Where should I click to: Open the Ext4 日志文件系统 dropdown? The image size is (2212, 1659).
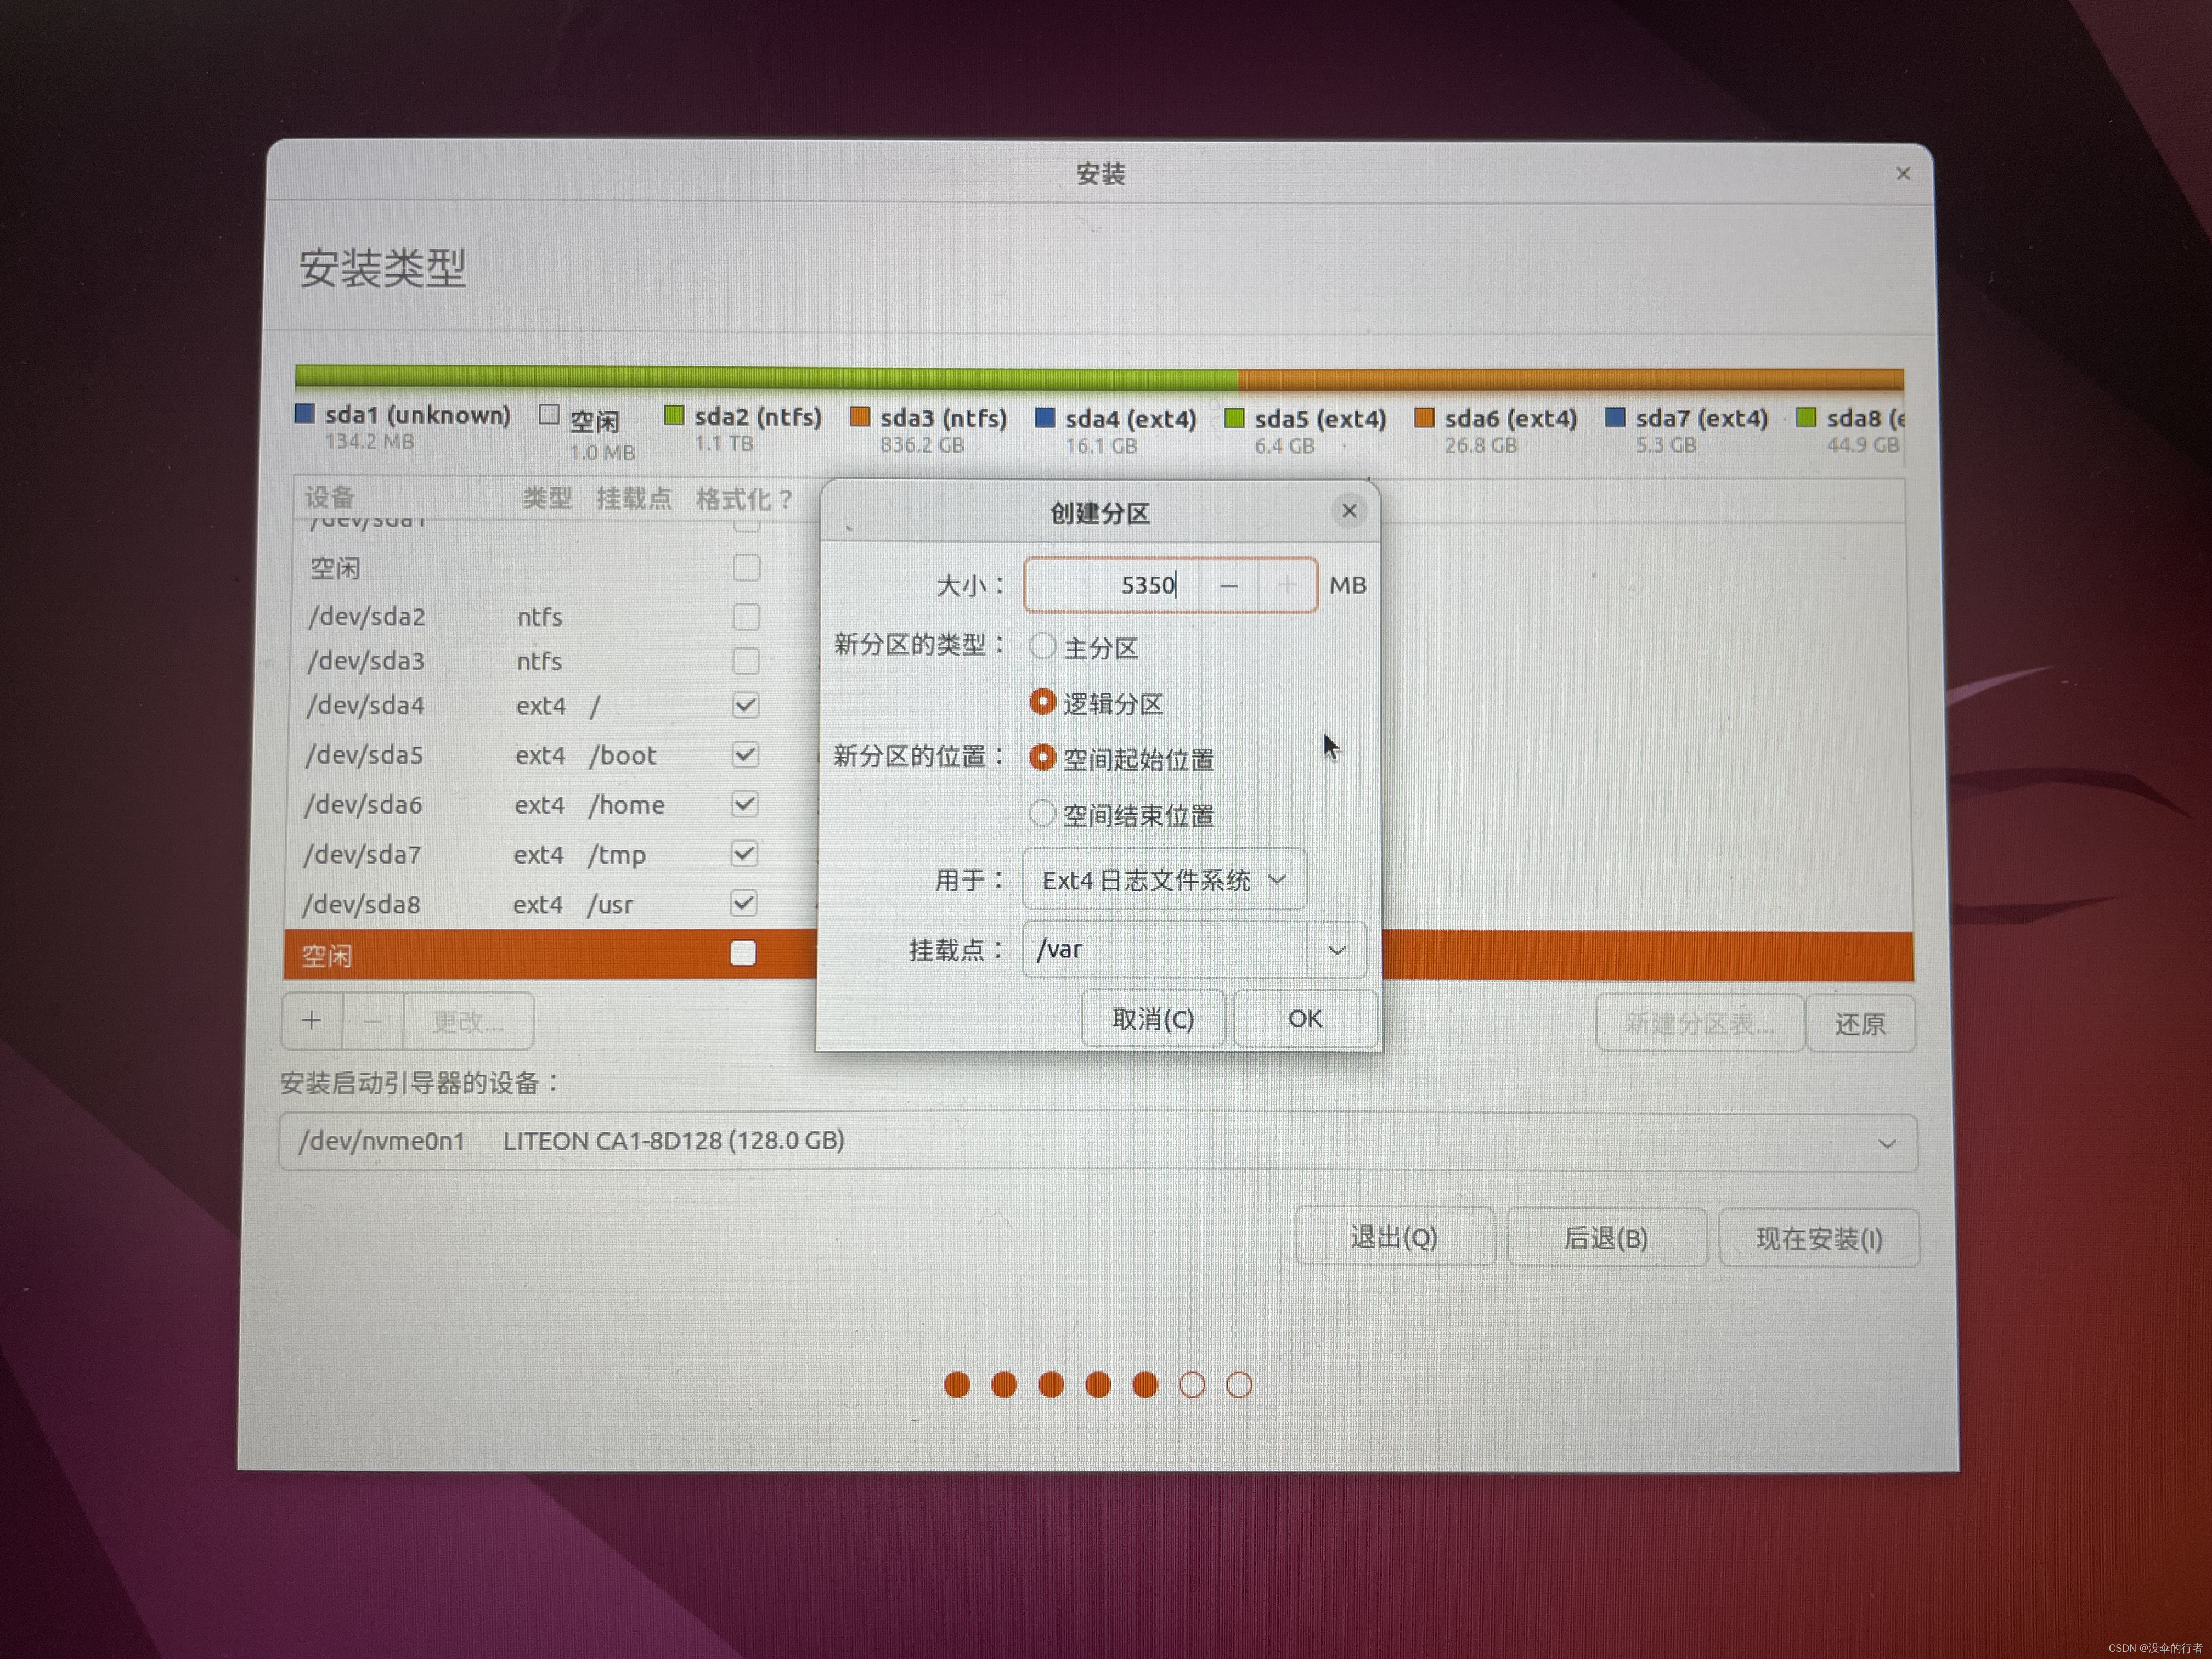tap(1164, 880)
